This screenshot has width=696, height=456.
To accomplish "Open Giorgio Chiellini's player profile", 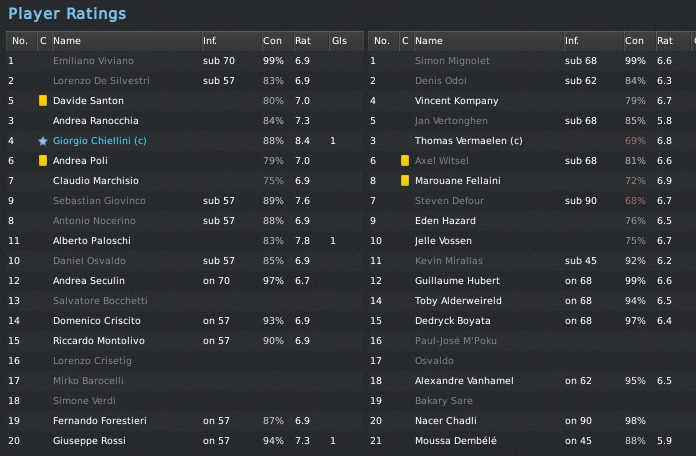I will tap(99, 141).
